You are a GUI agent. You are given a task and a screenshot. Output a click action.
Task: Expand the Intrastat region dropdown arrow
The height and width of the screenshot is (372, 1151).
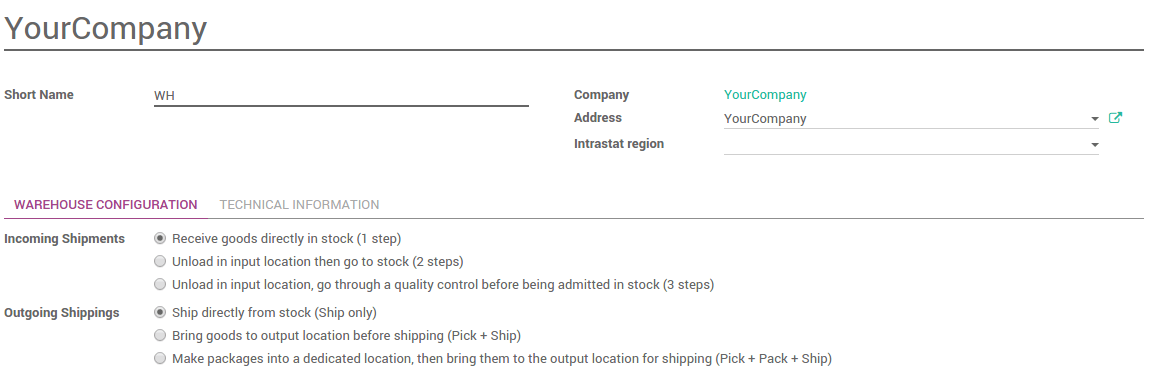(1094, 145)
